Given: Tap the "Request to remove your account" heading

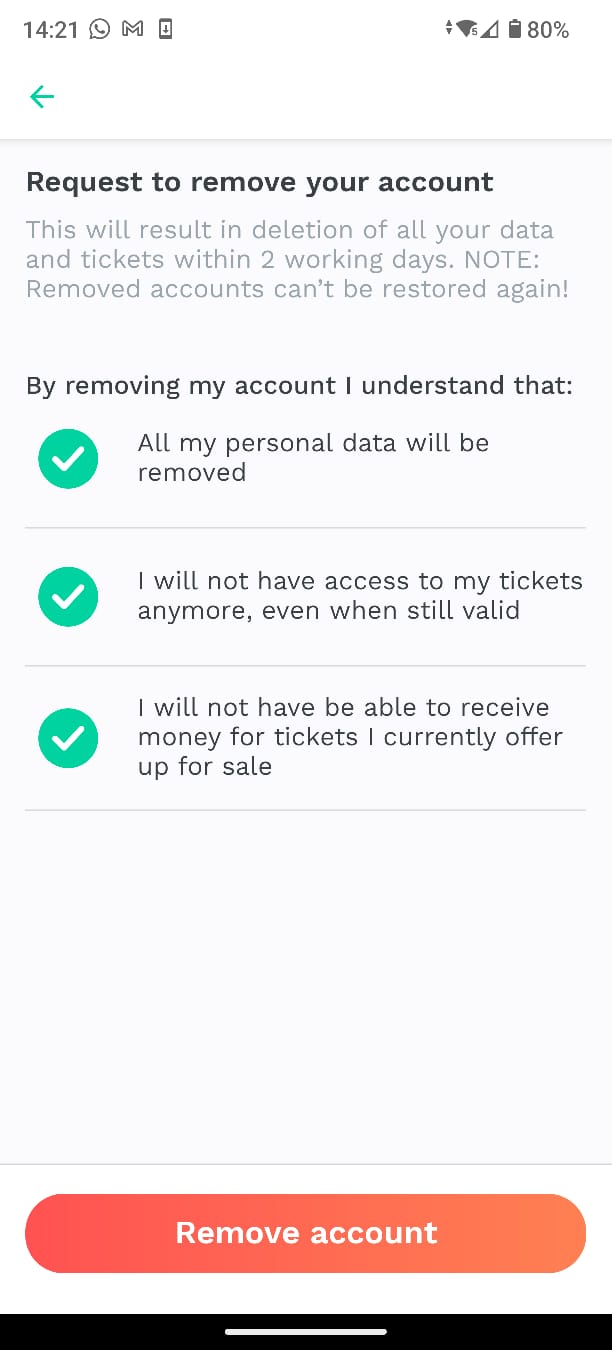Looking at the screenshot, I should pyautogui.click(x=260, y=182).
